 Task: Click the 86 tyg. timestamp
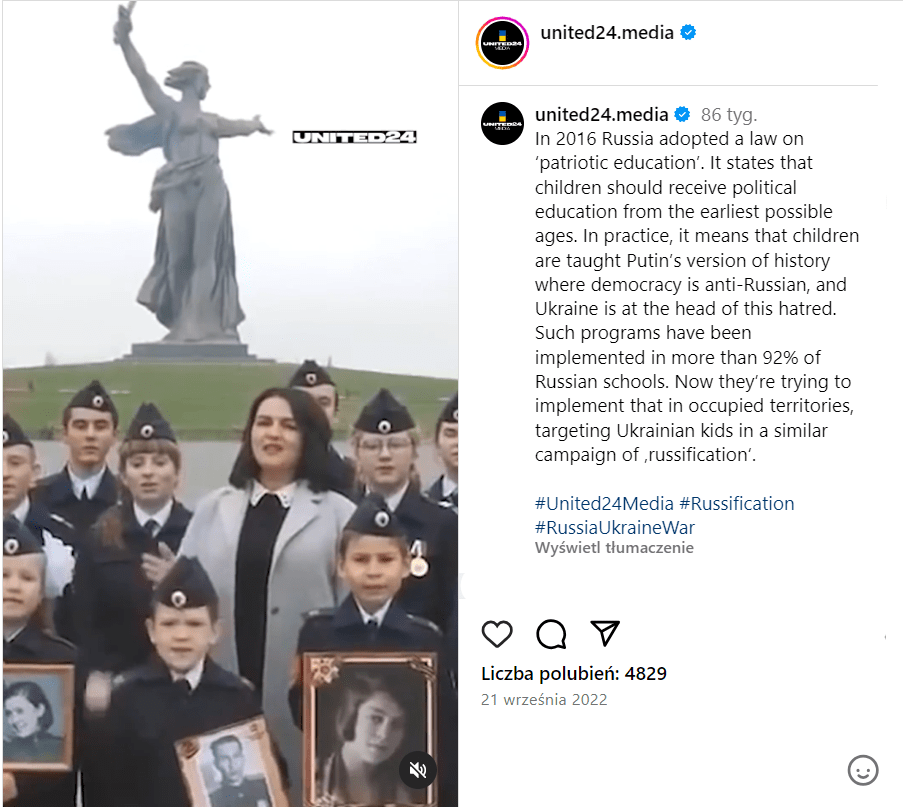pyautogui.click(x=729, y=115)
